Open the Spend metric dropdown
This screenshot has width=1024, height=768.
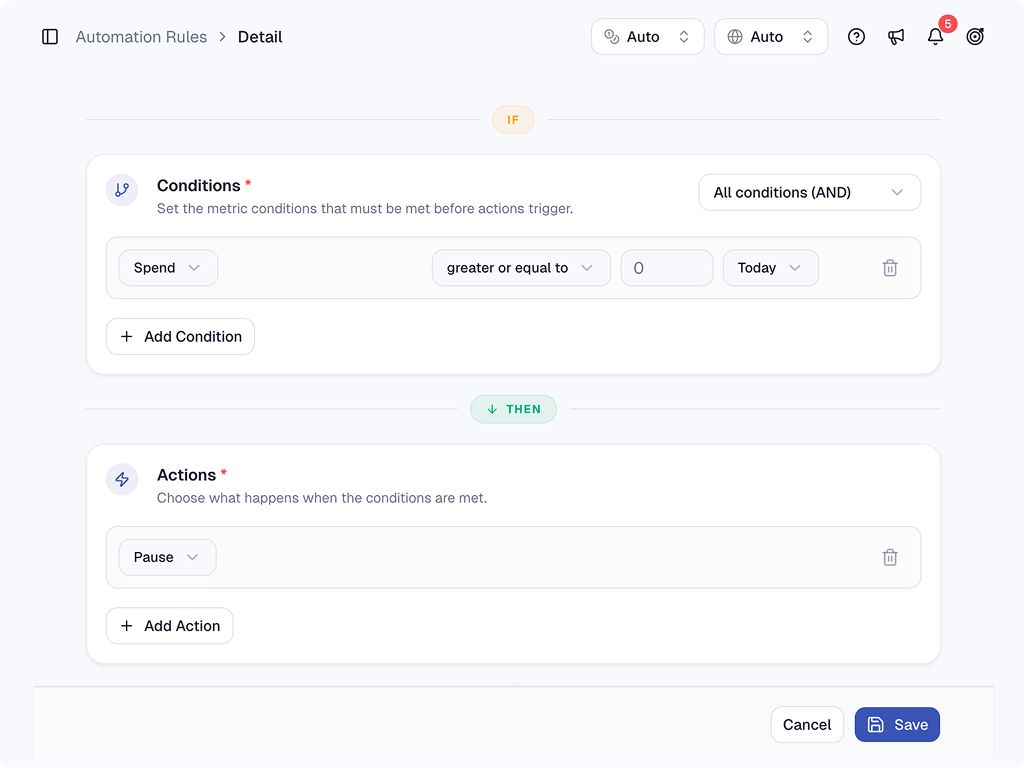click(168, 268)
